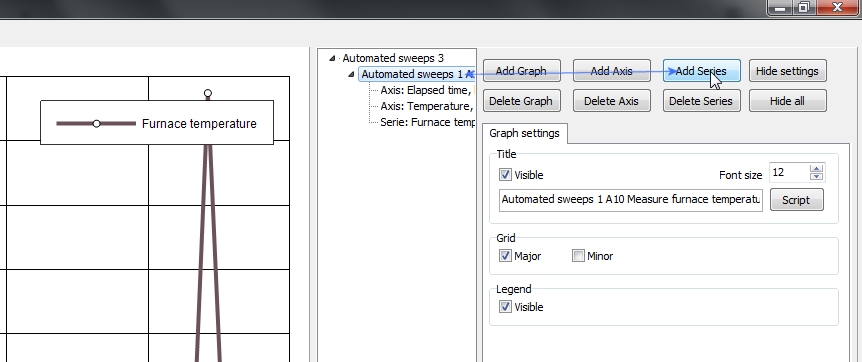Screen dimensions: 862x362
Task: Select Automated sweeps 3 in the tree
Action: point(393,58)
